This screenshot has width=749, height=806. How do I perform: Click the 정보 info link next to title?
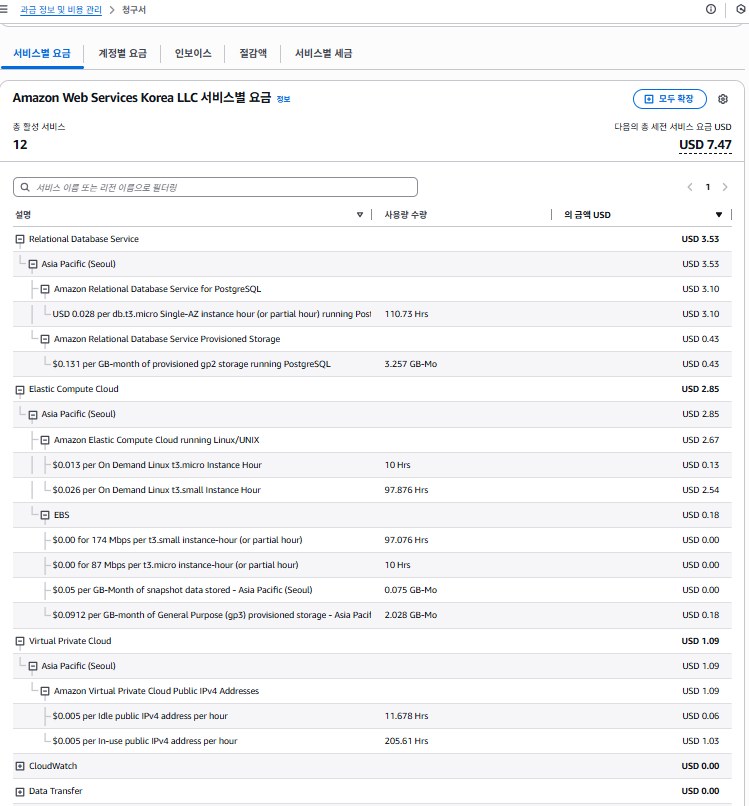283,99
